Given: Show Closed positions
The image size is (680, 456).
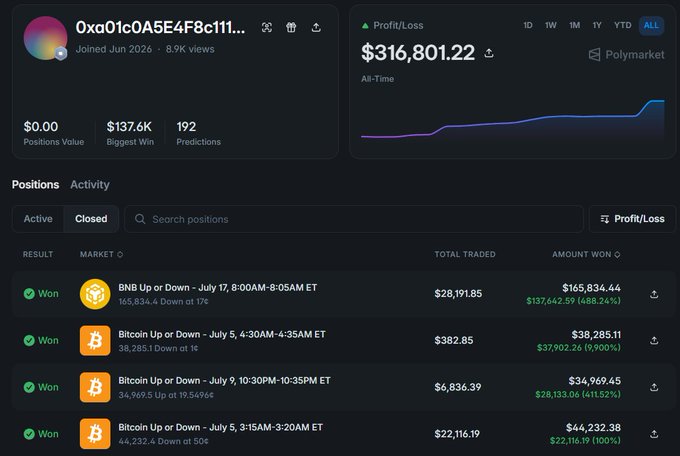Looking at the screenshot, I should (x=91, y=219).
